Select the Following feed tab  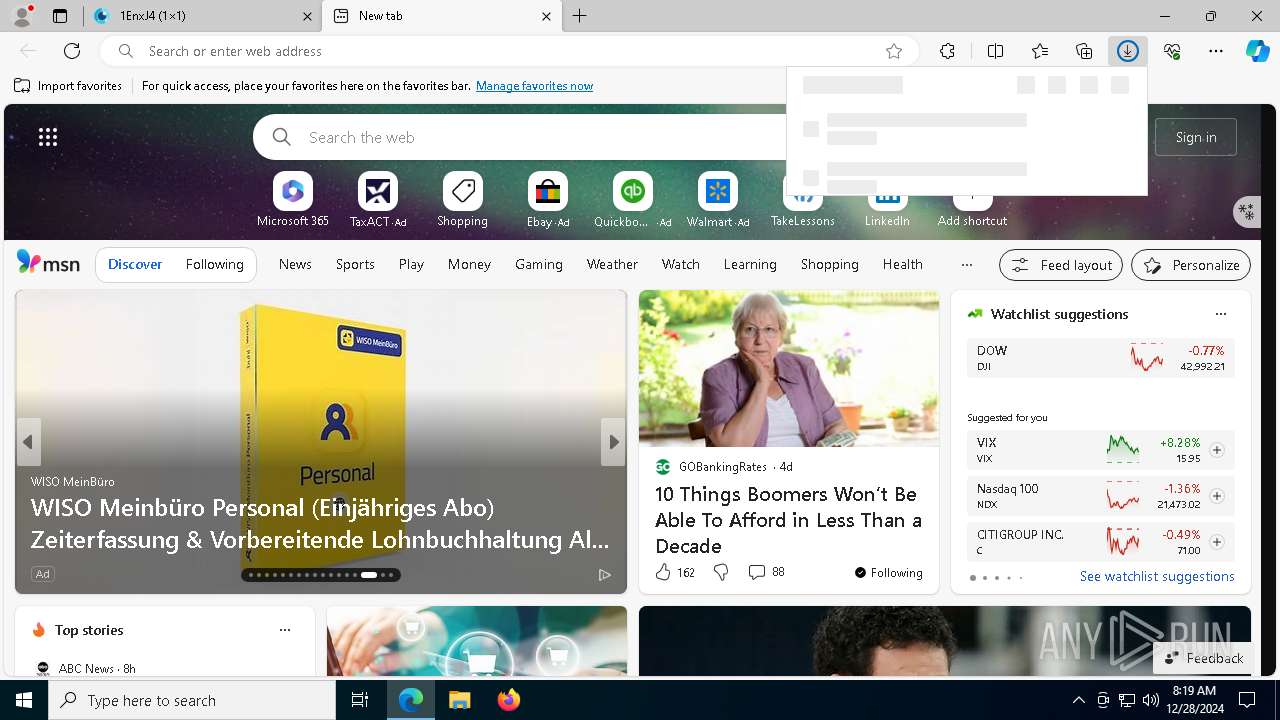coord(215,264)
